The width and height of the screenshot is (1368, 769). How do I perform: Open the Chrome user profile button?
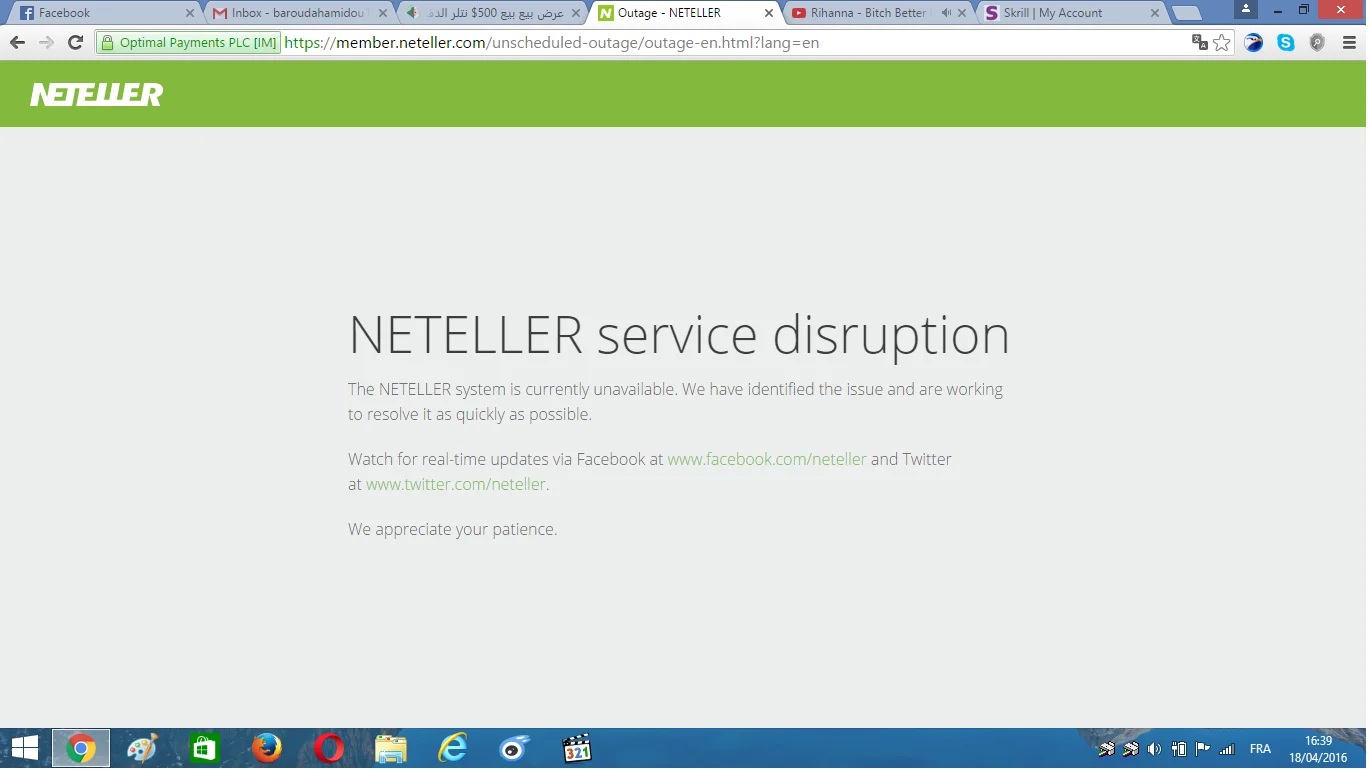[x=1246, y=9]
